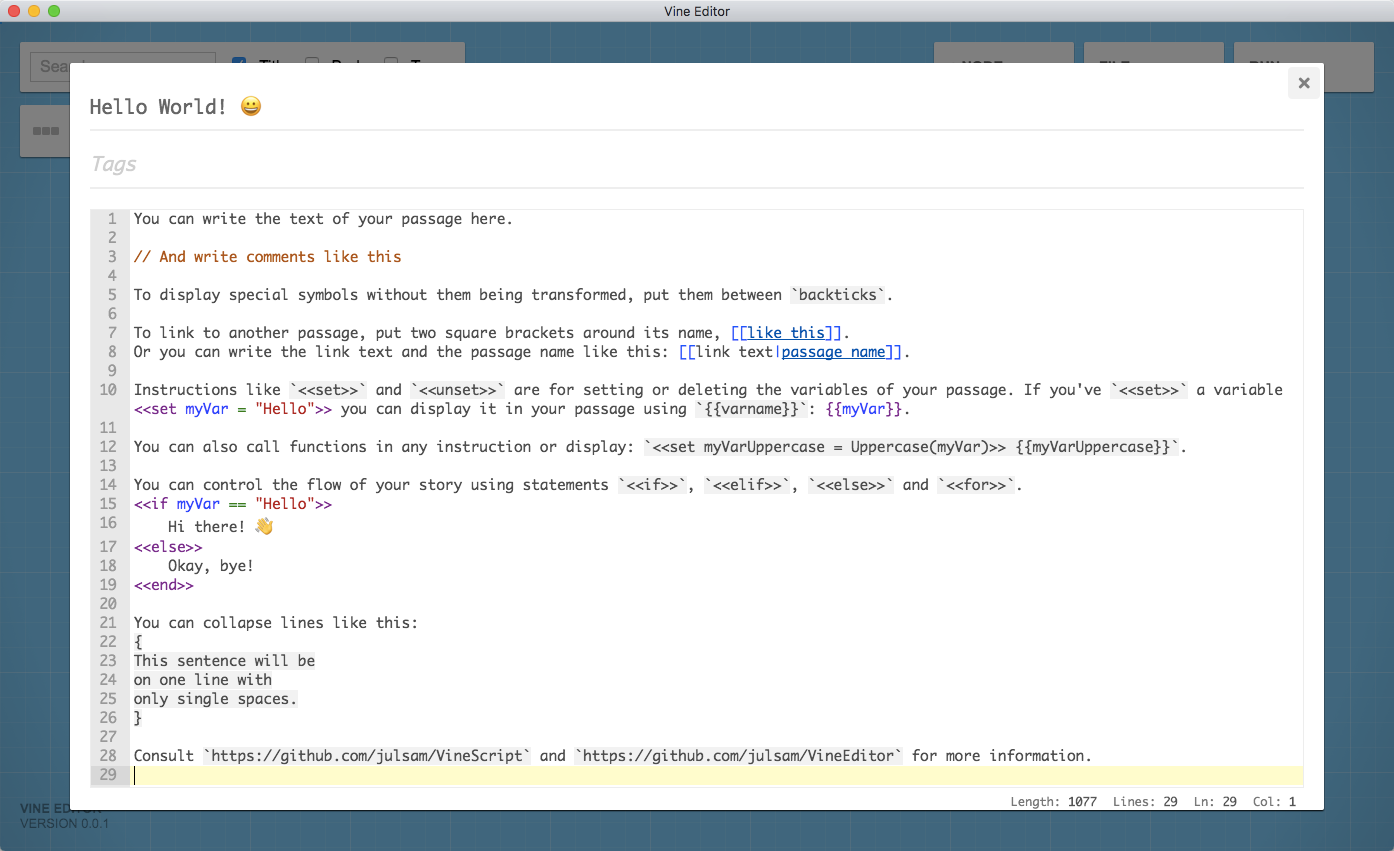Click the comment "// And write comments like this"
The image size is (1394, 851).
coord(267,257)
